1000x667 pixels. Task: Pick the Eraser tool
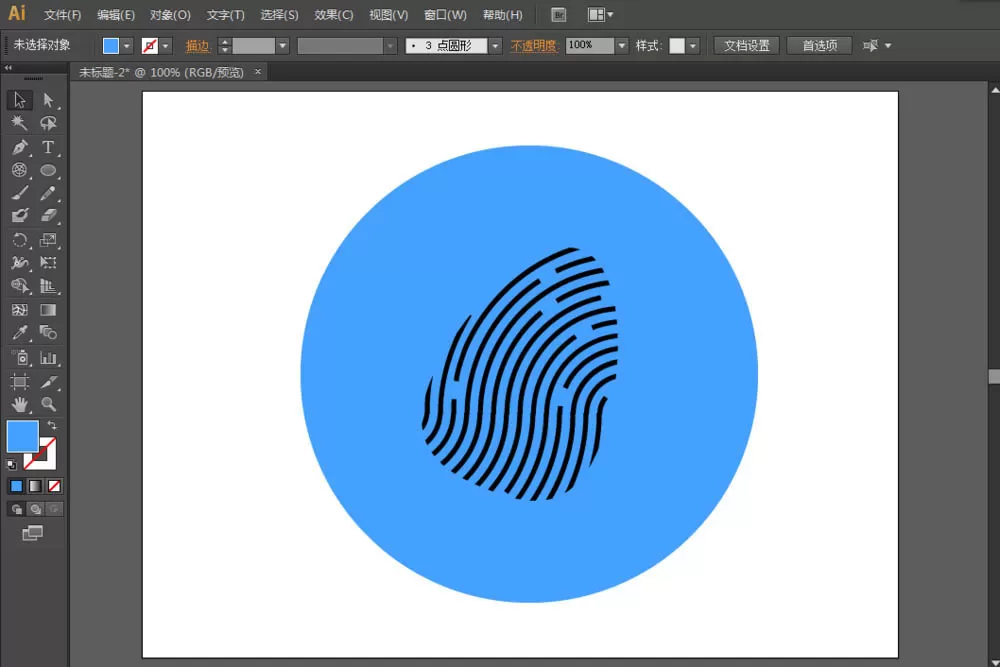[x=48, y=216]
